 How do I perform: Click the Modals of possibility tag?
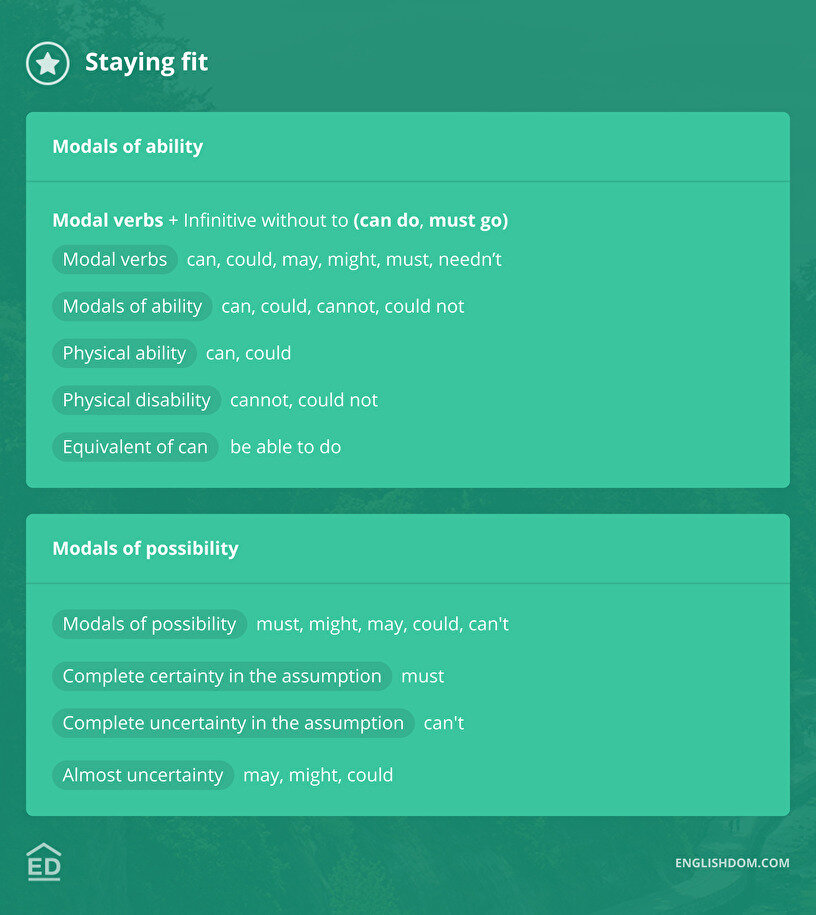coord(149,624)
